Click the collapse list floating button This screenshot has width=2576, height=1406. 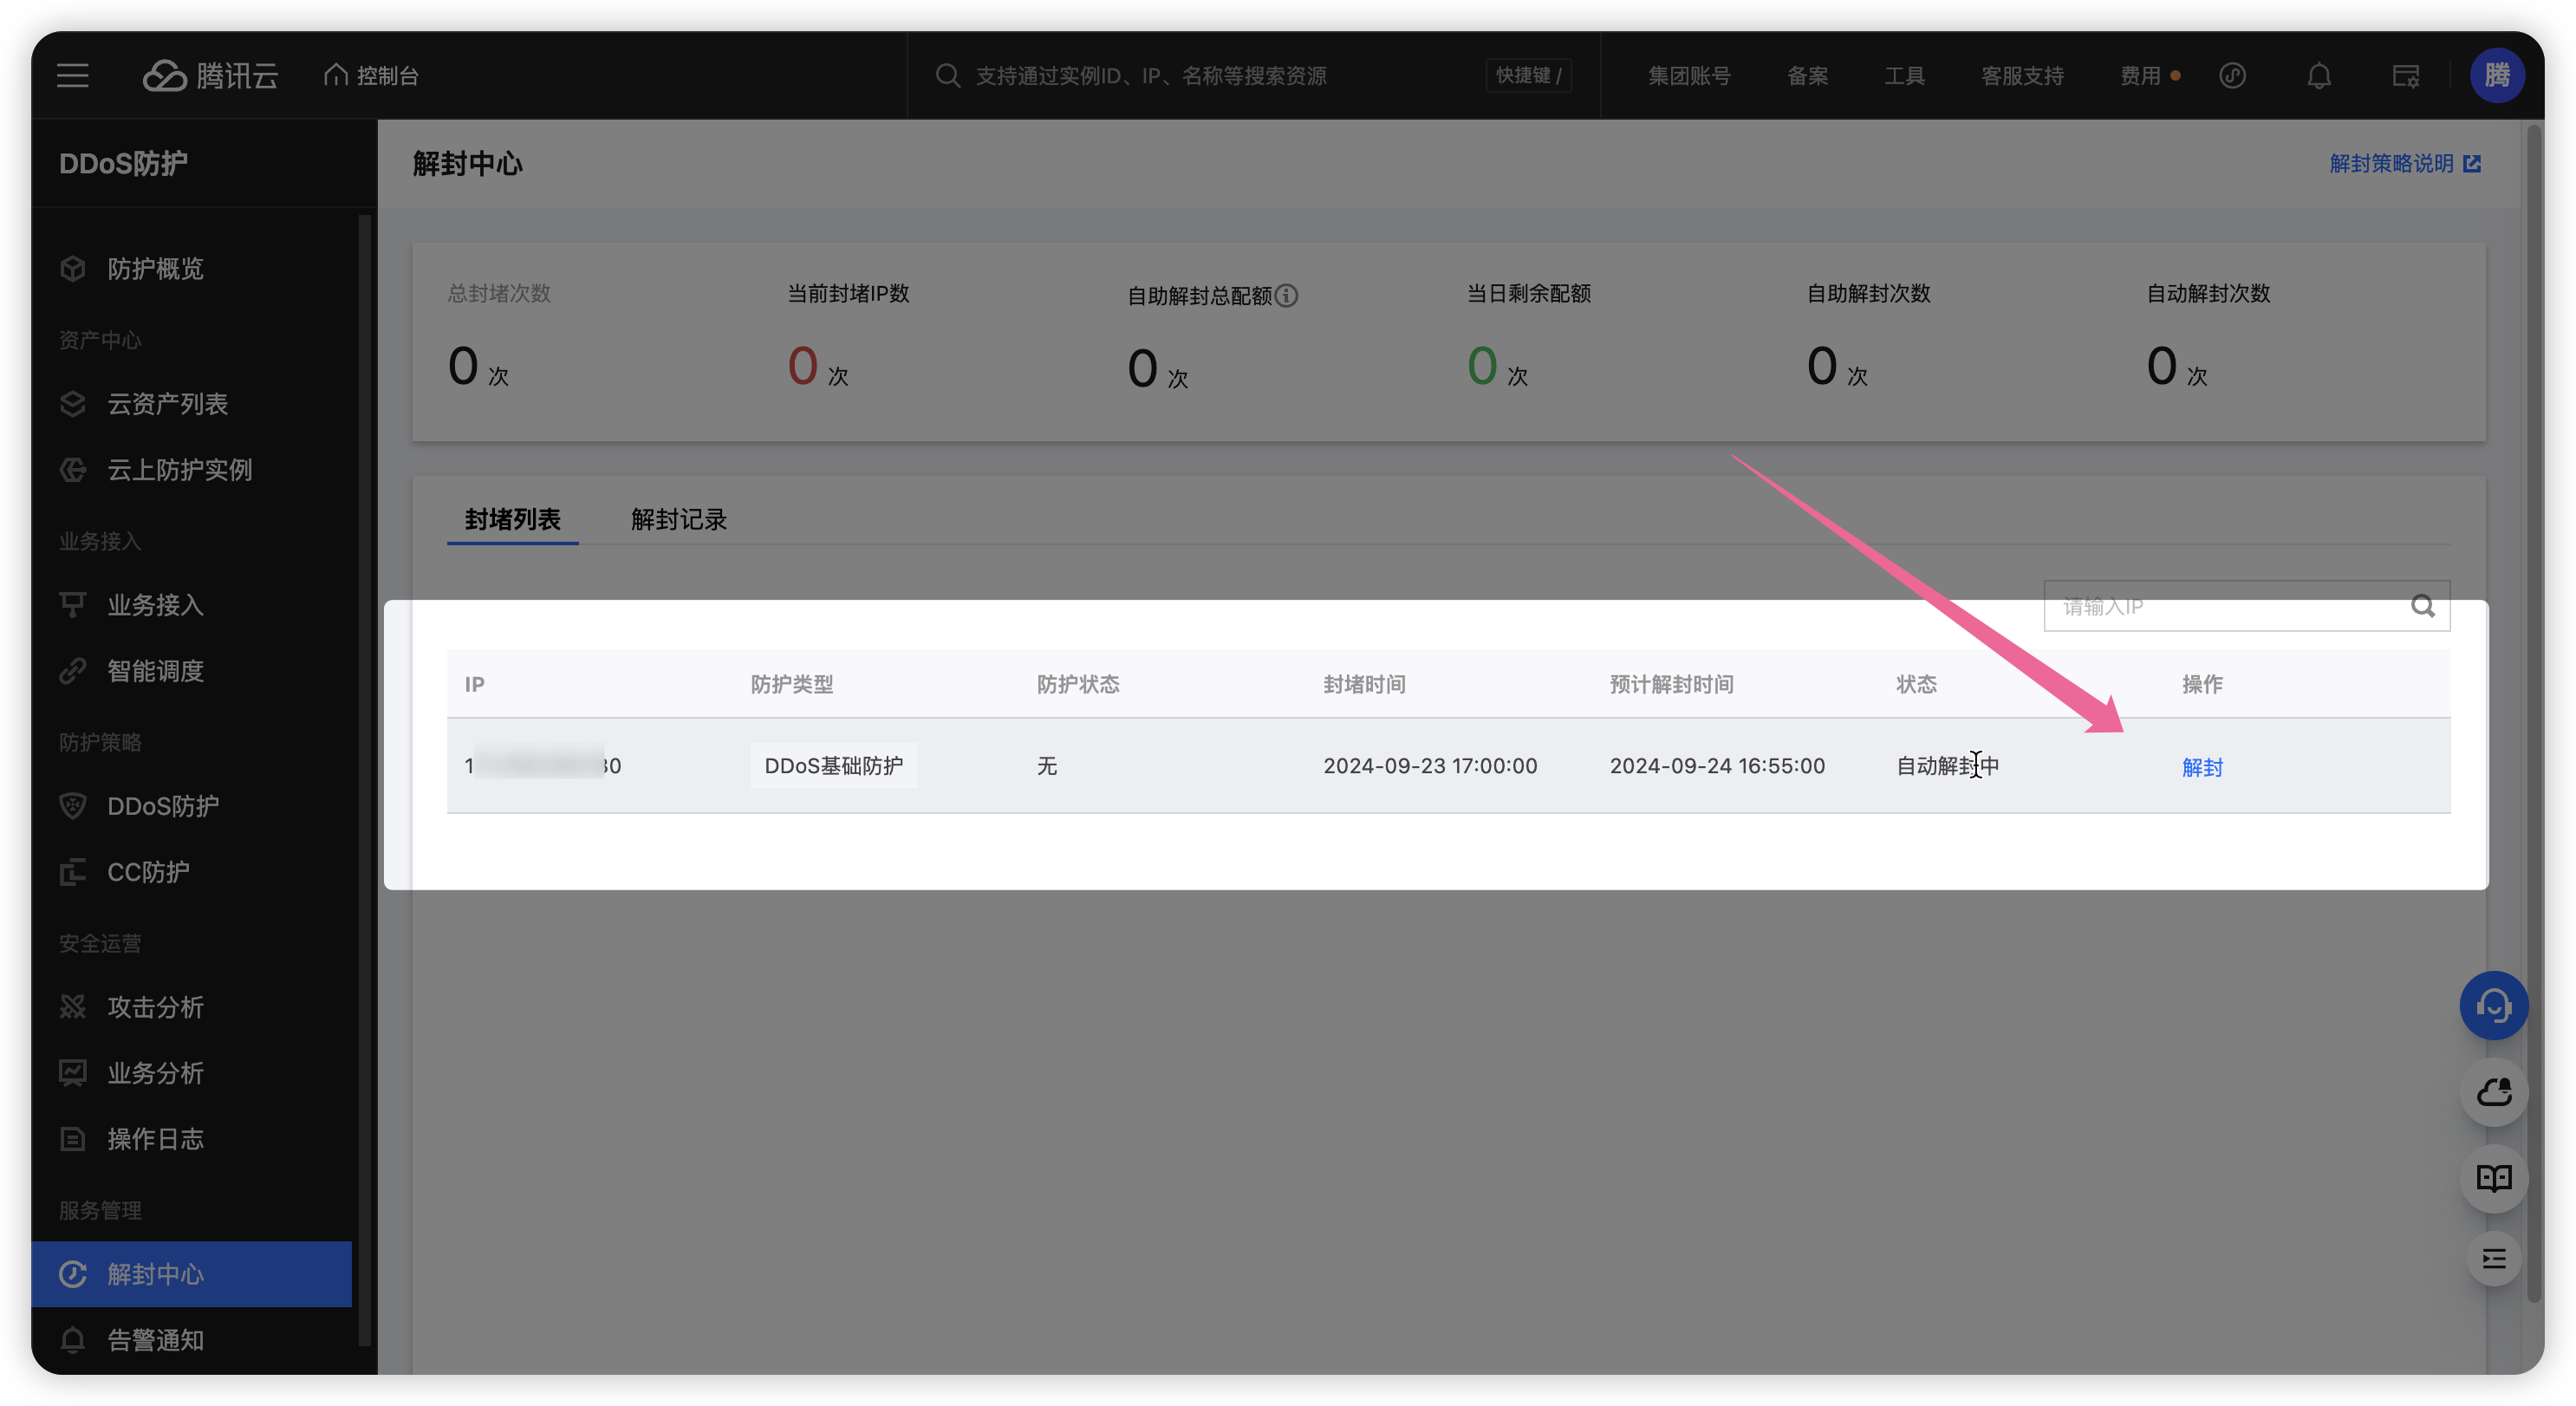(2494, 1259)
